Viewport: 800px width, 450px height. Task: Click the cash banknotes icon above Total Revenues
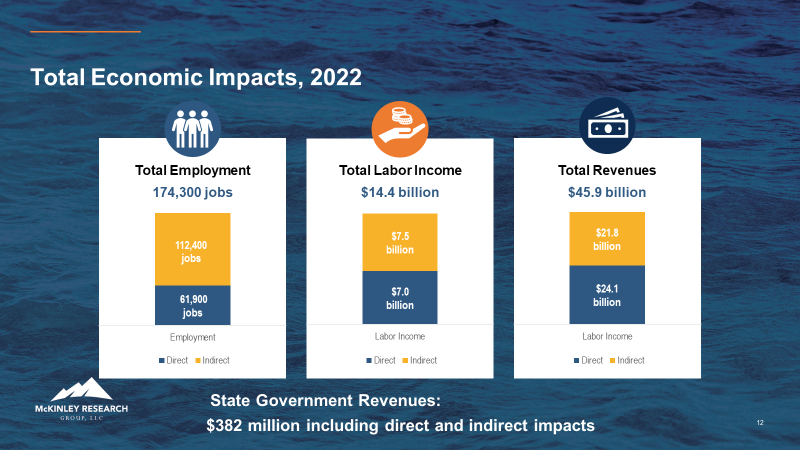coord(607,126)
